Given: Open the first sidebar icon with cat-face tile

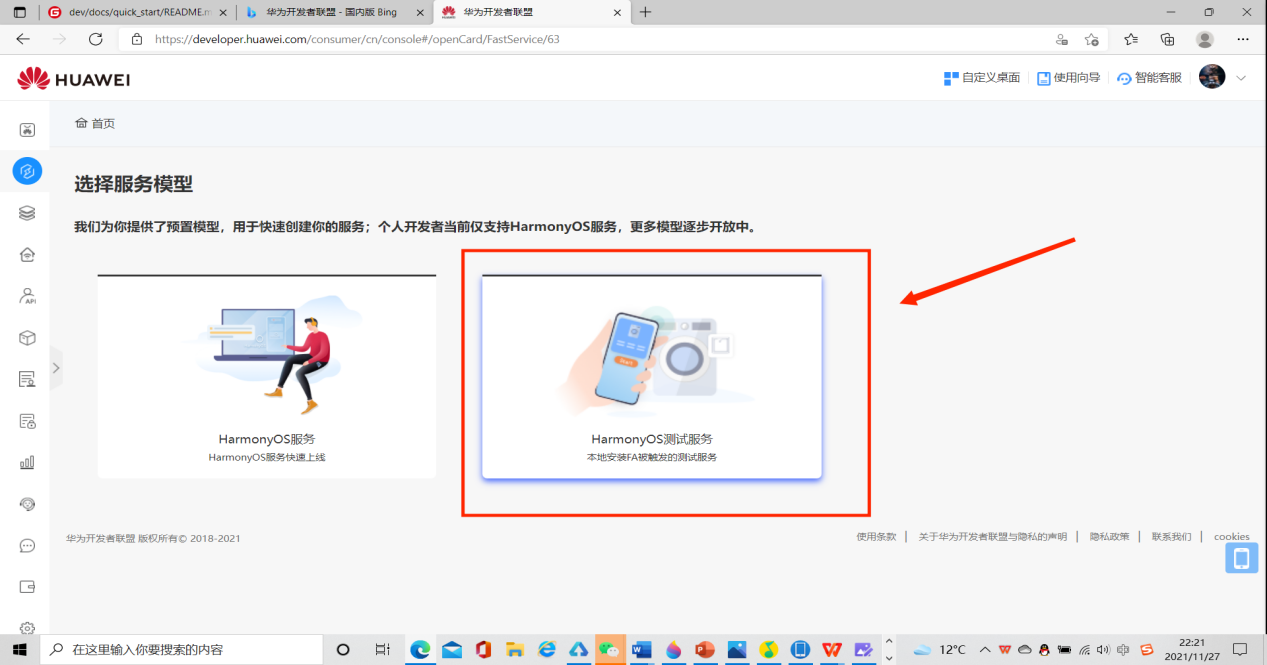Looking at the screenshot, I should 28,129.
